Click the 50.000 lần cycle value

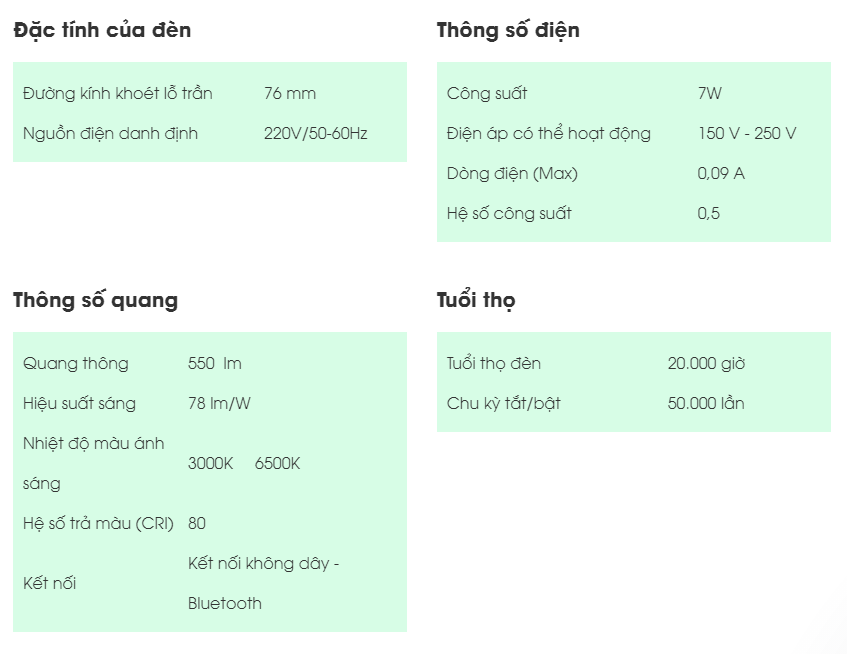706,403
